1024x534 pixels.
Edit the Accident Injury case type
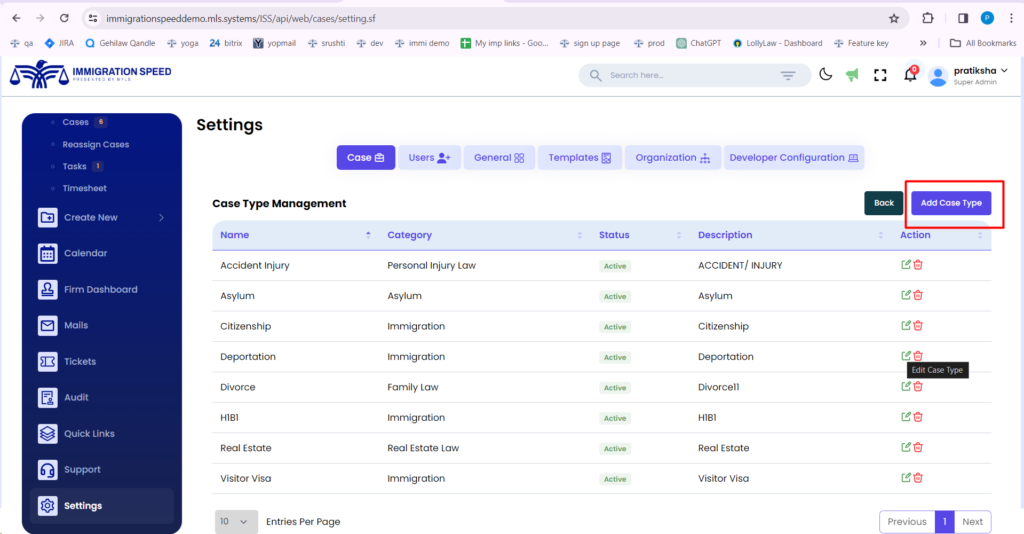[906, 264]
